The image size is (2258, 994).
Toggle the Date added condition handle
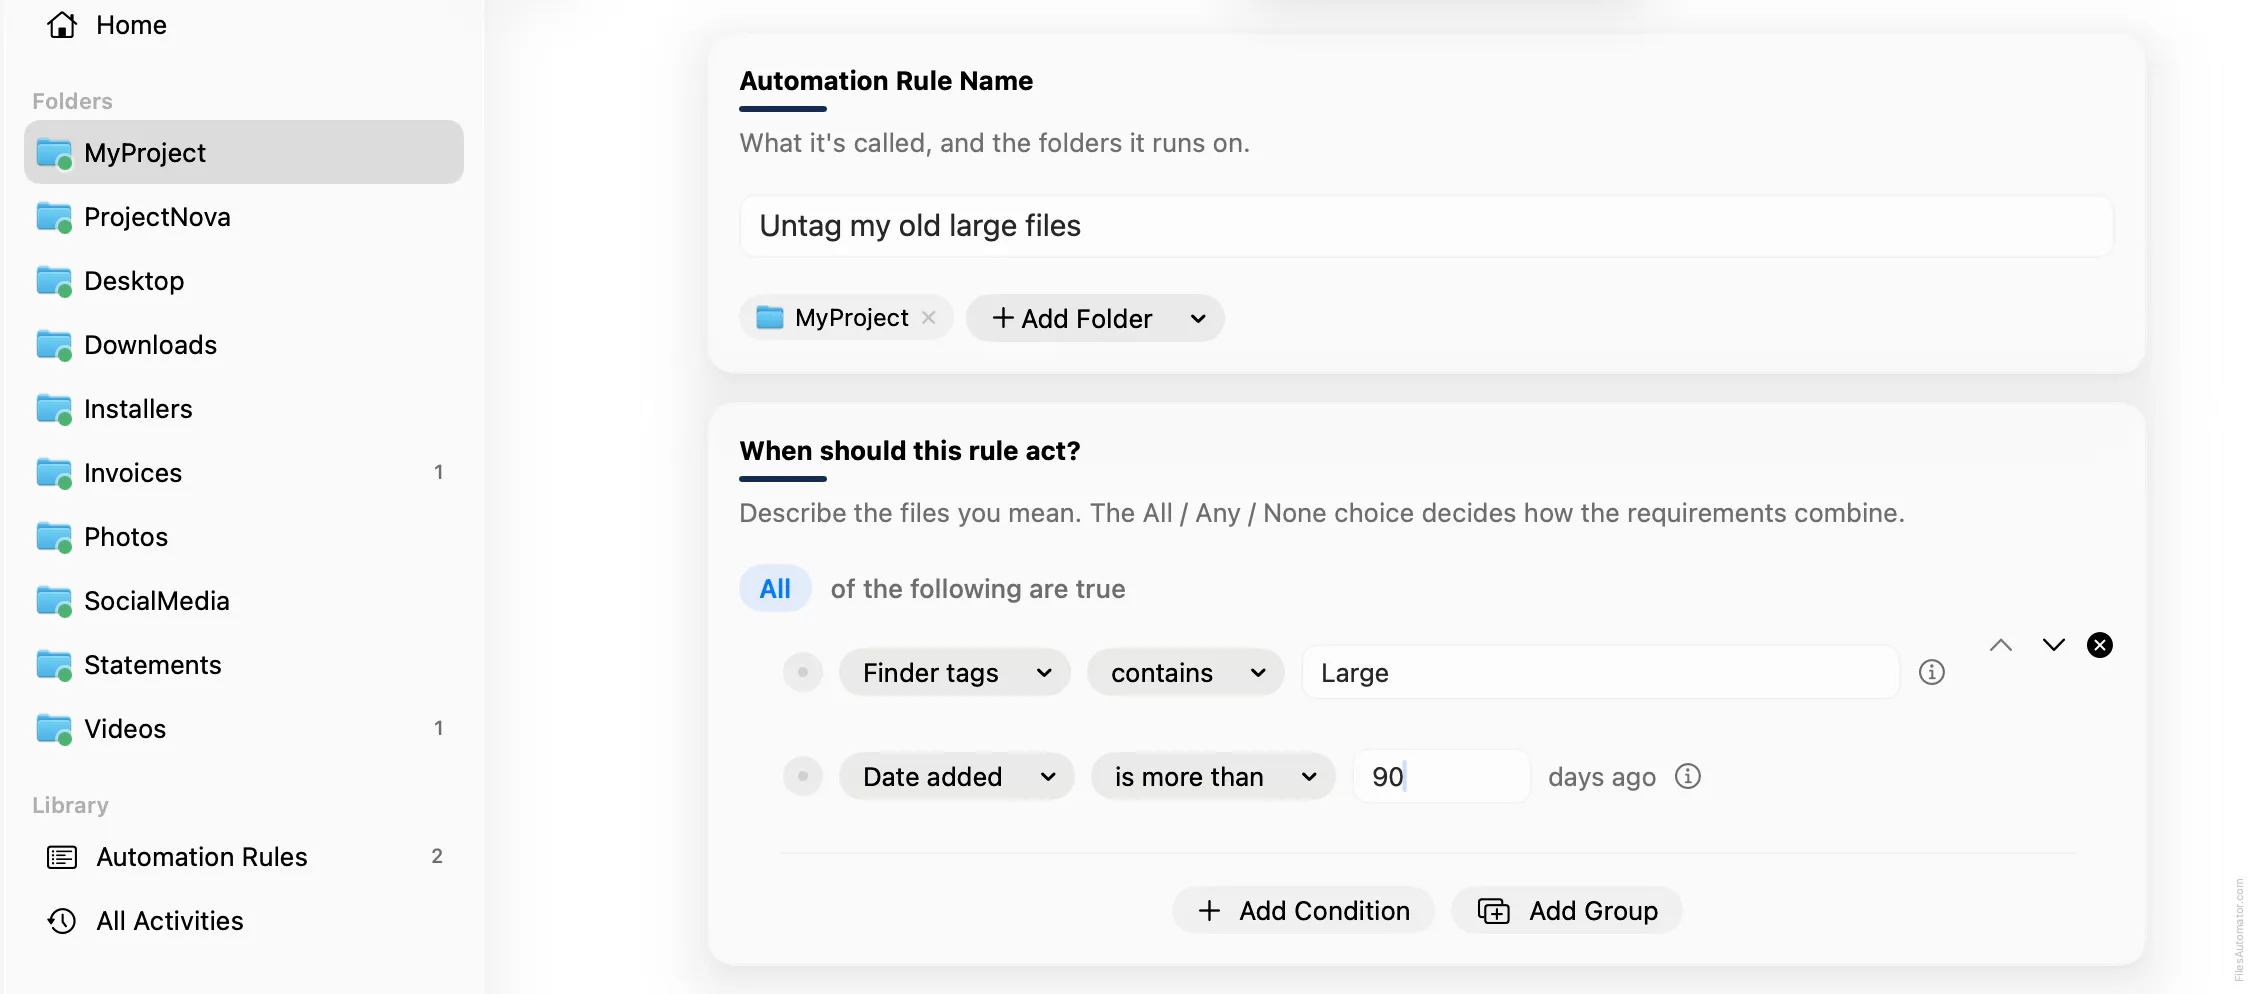pos(803,776)
